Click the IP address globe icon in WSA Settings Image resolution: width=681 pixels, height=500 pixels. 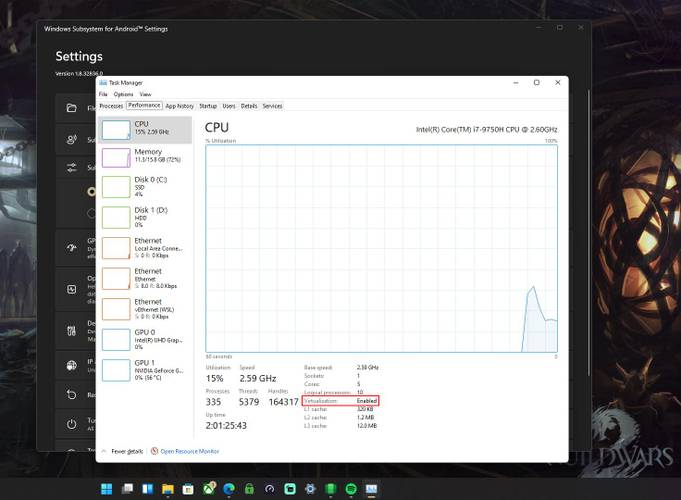click(x=72, y=365)
